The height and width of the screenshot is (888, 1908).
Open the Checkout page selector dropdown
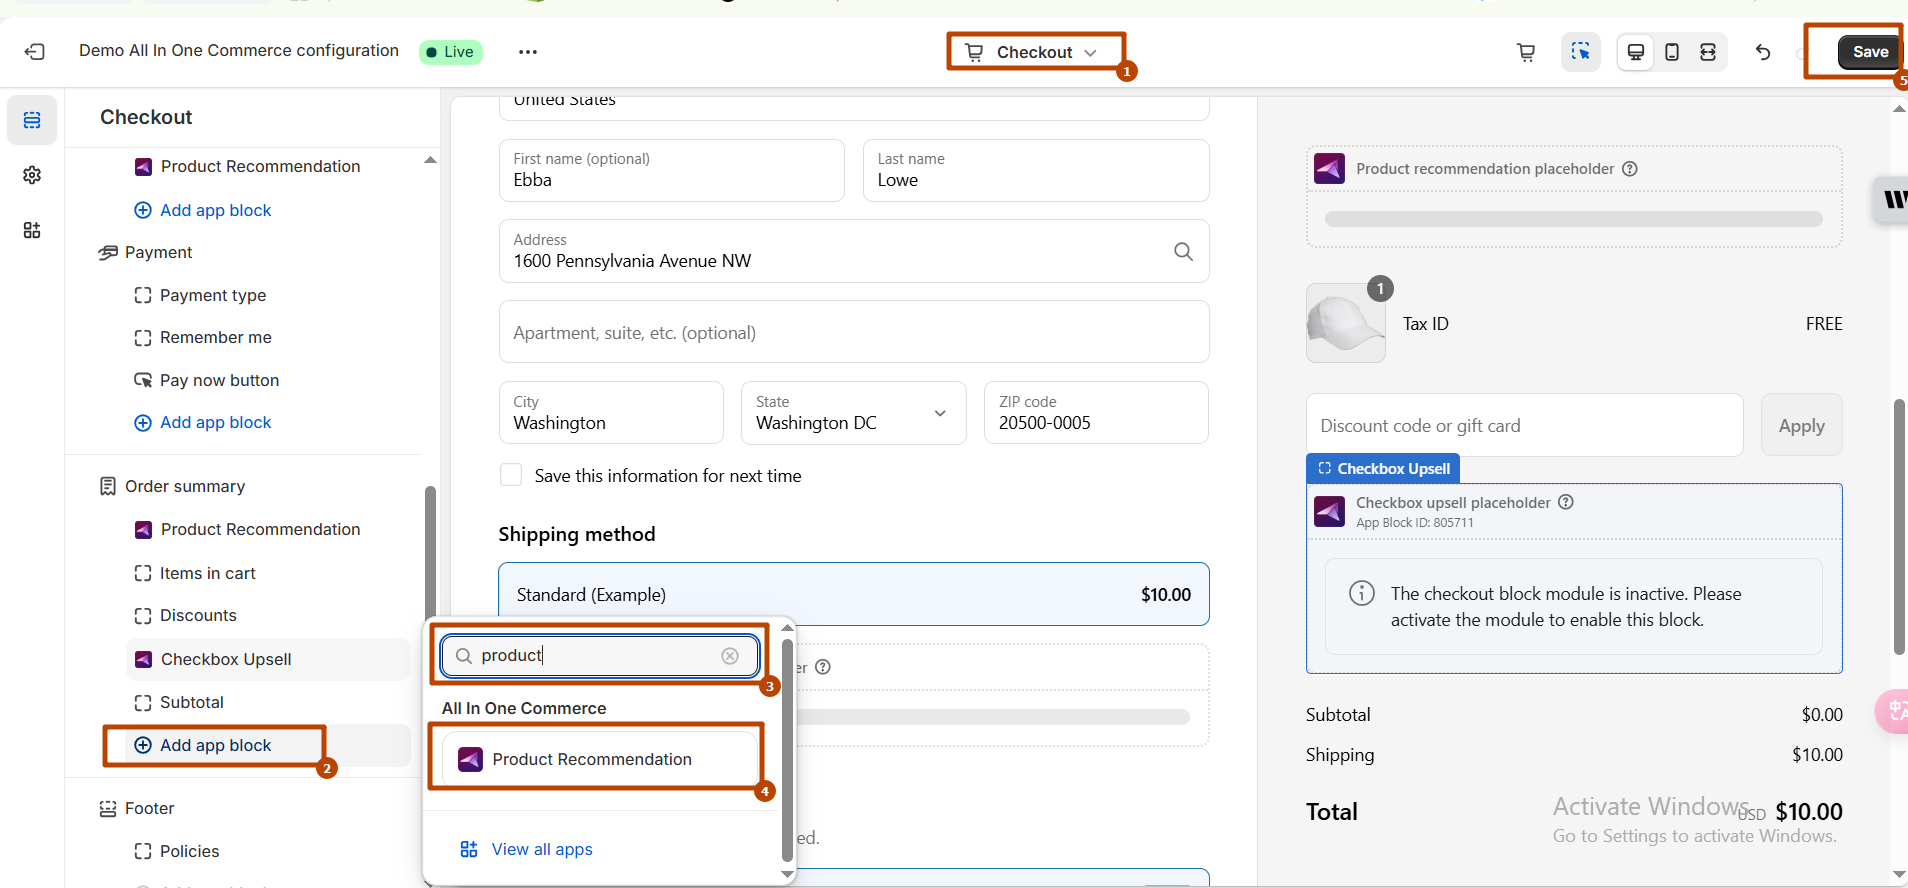pyautogui.click(x=1035, y=52)
